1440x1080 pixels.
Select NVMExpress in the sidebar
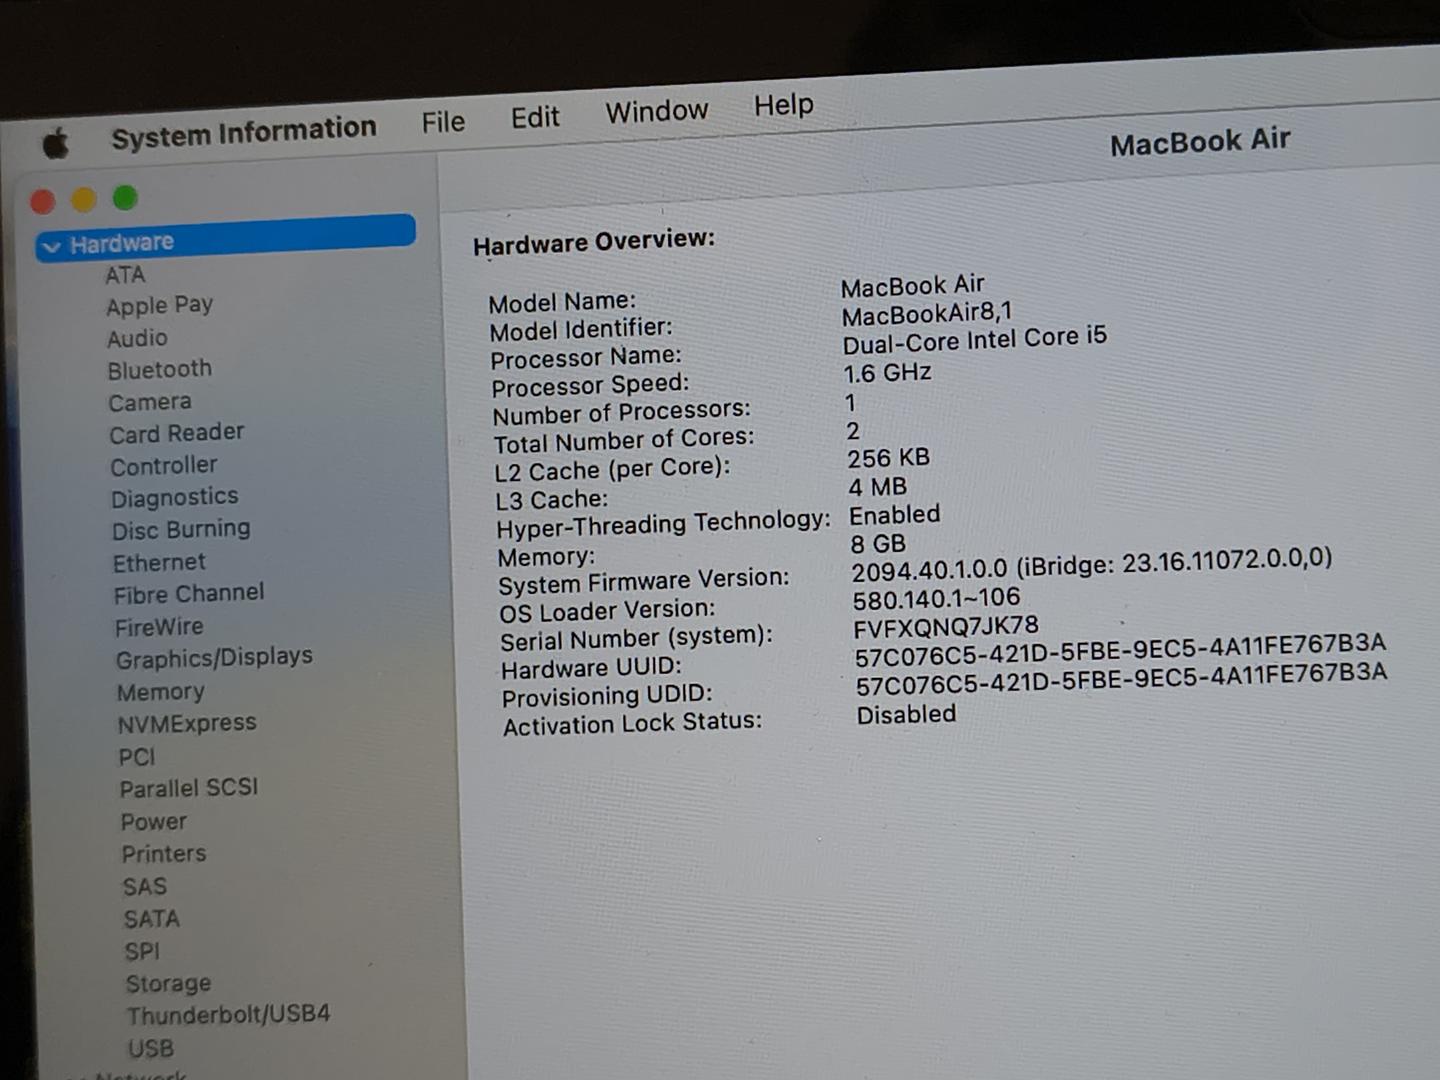(x=187, y=724)
